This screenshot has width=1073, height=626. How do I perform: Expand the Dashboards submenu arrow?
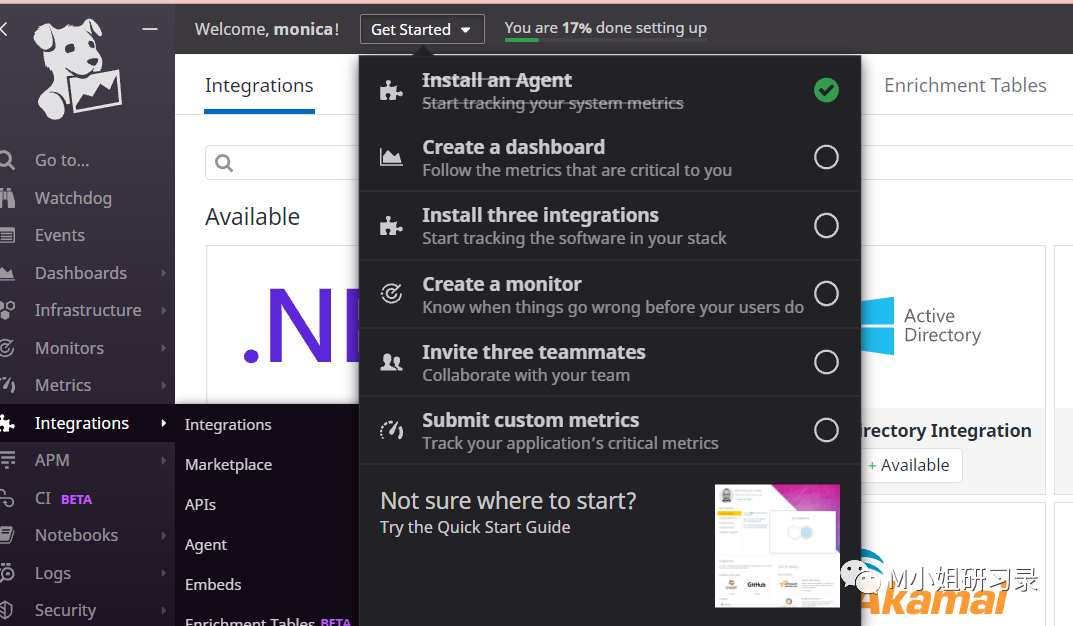tap(164, 273)
